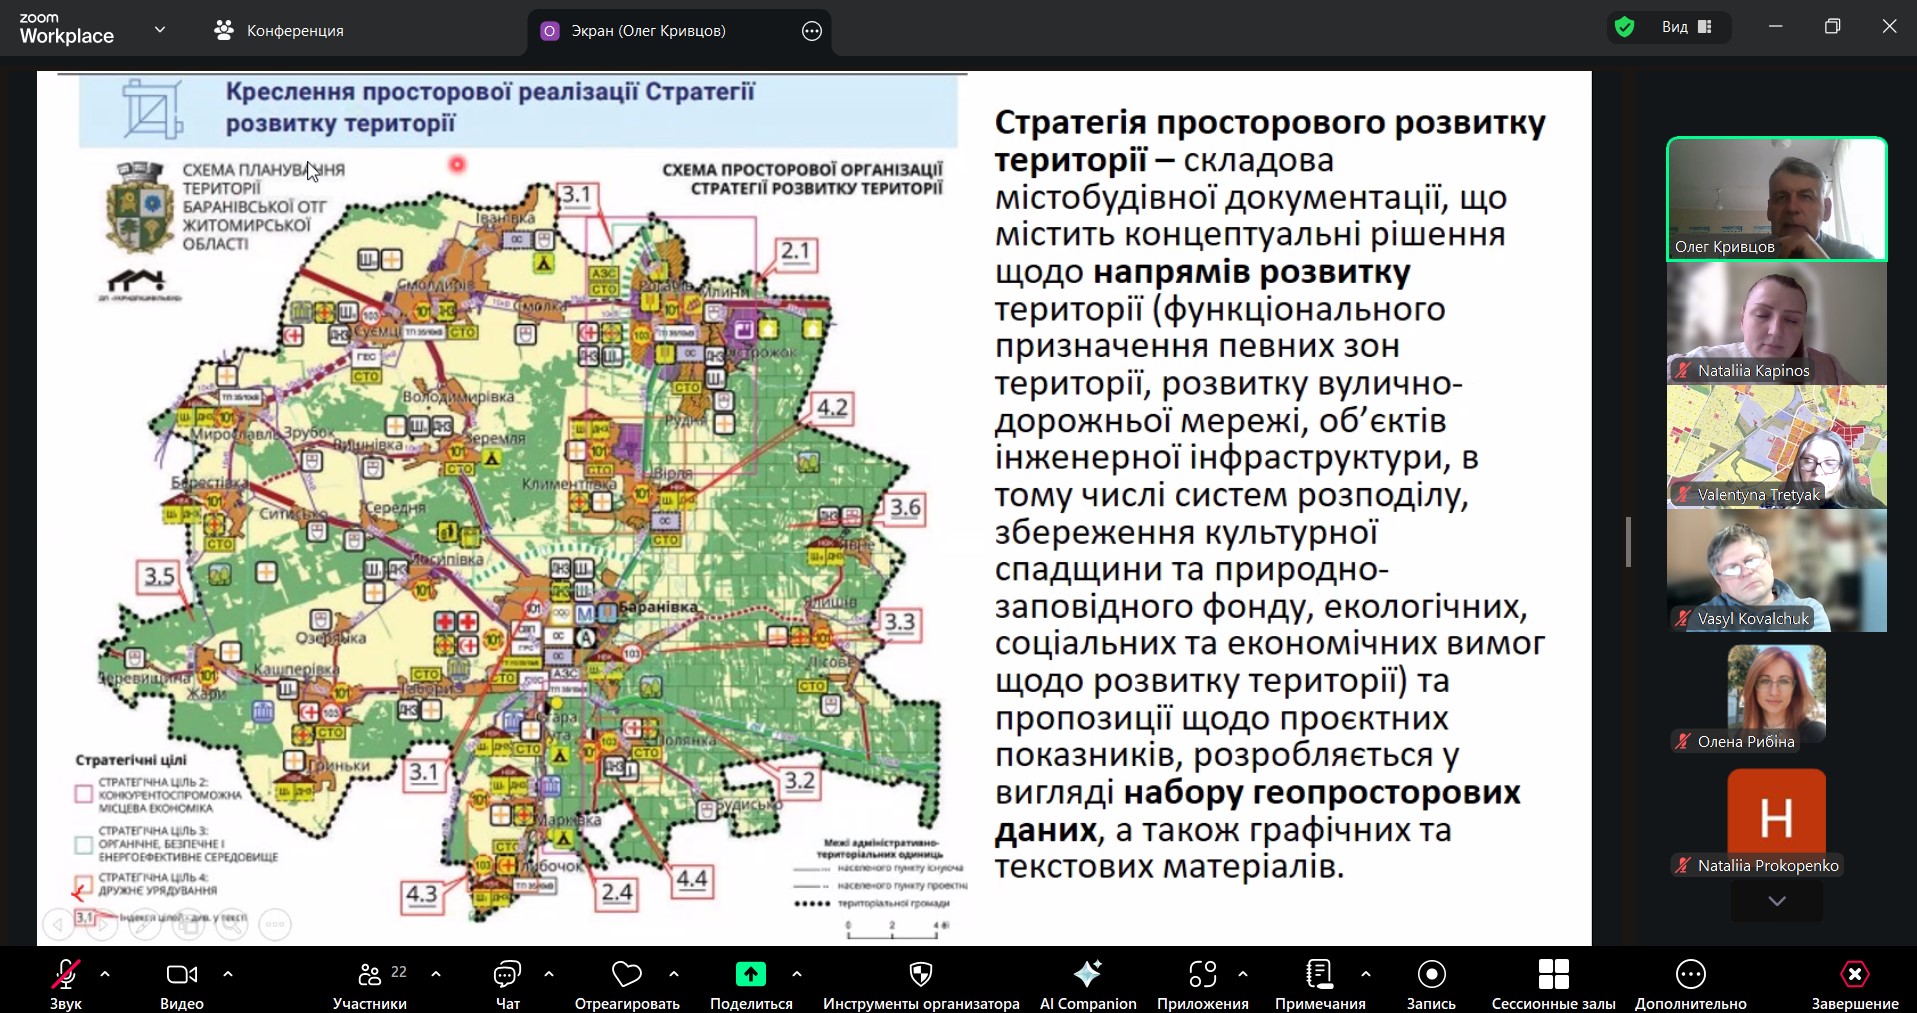The width and height of the screenshot is (1917, 1013).
Task: Open AI Companion
Action: (1087, 974)
